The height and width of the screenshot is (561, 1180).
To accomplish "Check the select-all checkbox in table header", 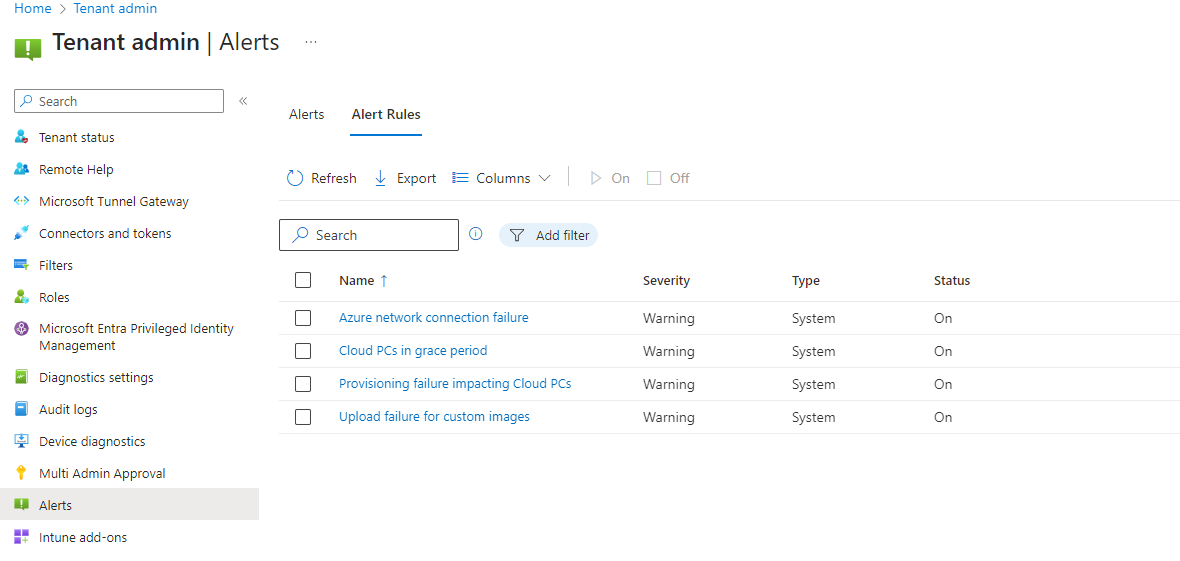I will (303, 280).
